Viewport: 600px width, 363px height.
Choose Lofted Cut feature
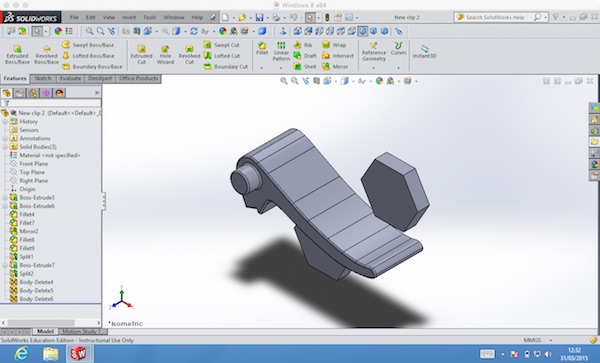tap(222, 56)
